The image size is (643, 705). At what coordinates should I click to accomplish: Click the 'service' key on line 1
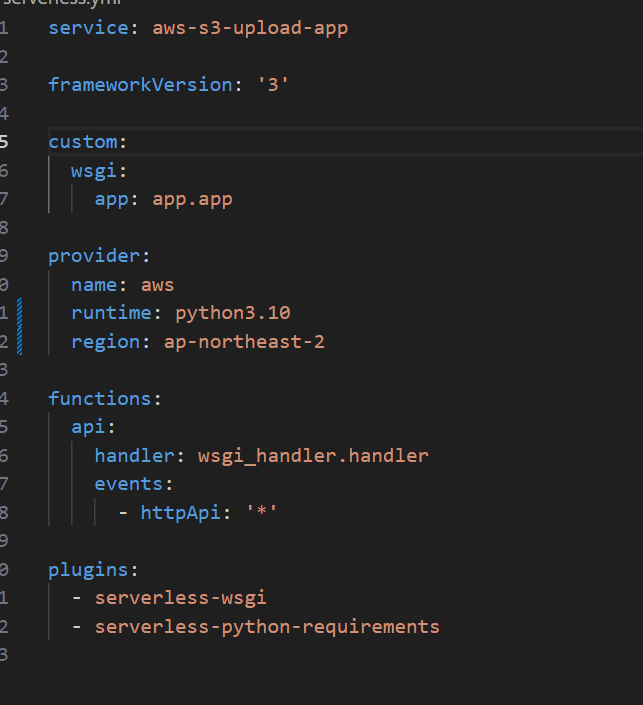pos(89,28)
